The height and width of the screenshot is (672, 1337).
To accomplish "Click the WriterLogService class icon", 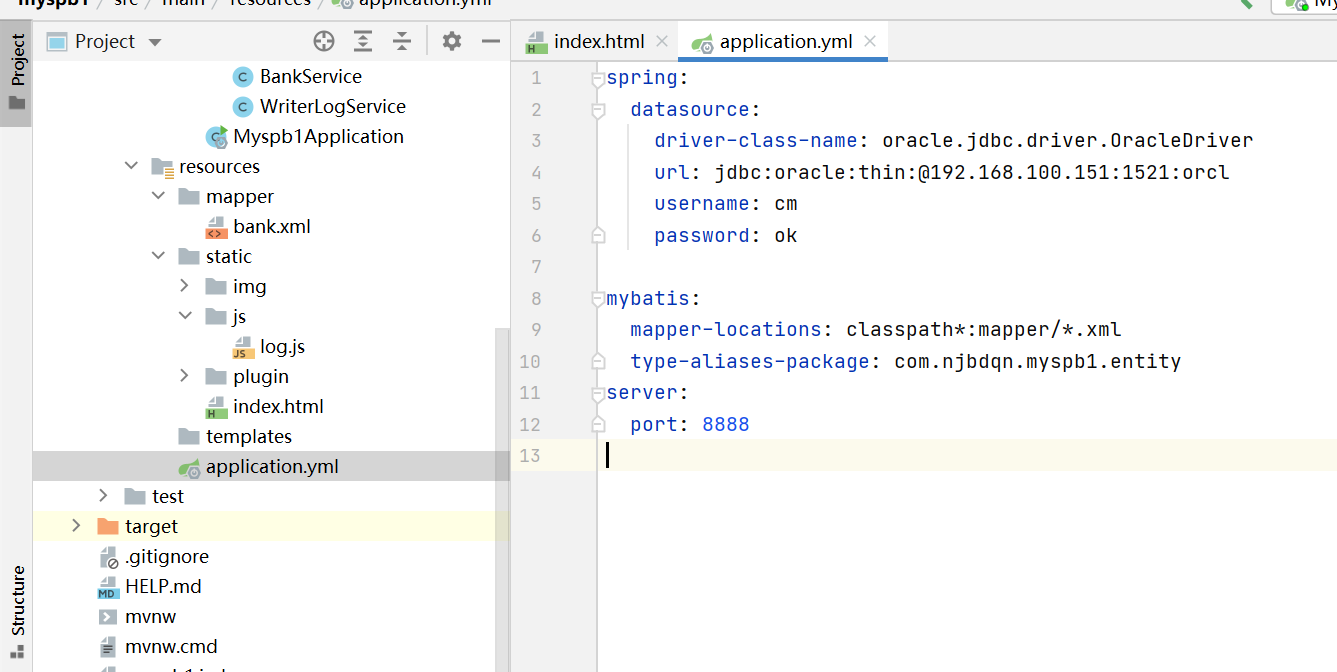I will point(243,106).
